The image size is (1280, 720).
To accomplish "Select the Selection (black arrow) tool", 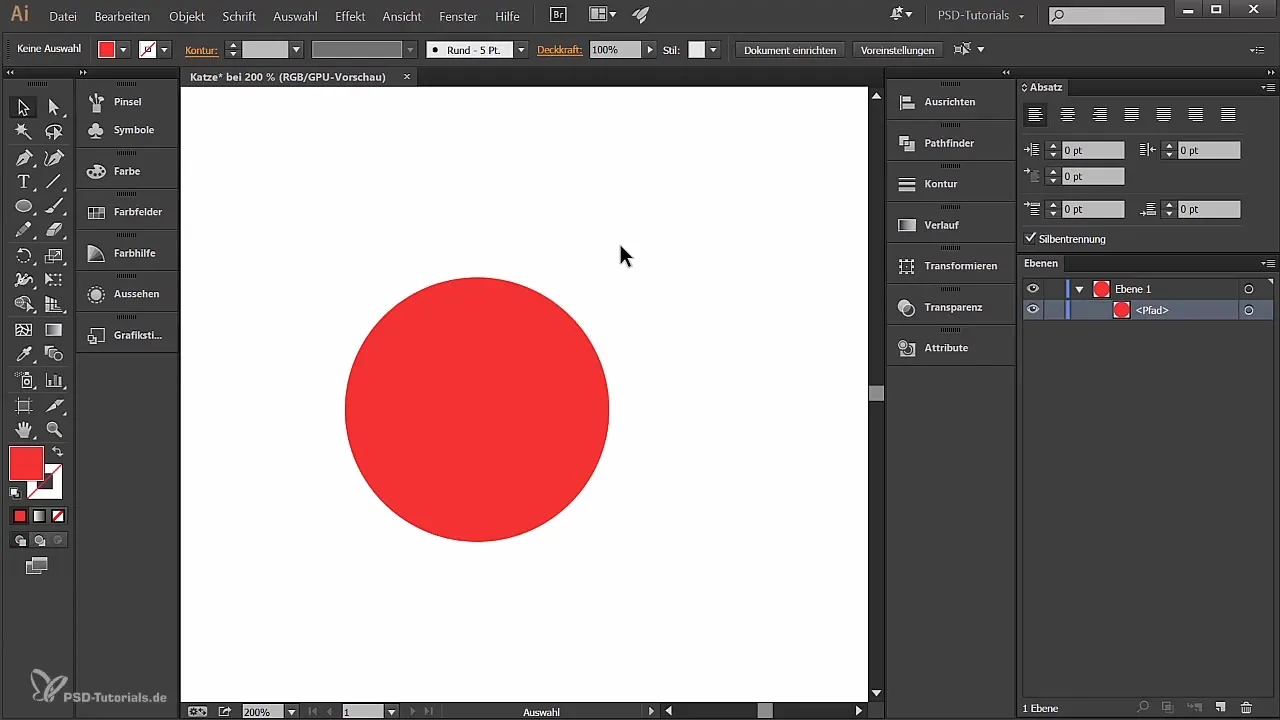I will 23,107.
